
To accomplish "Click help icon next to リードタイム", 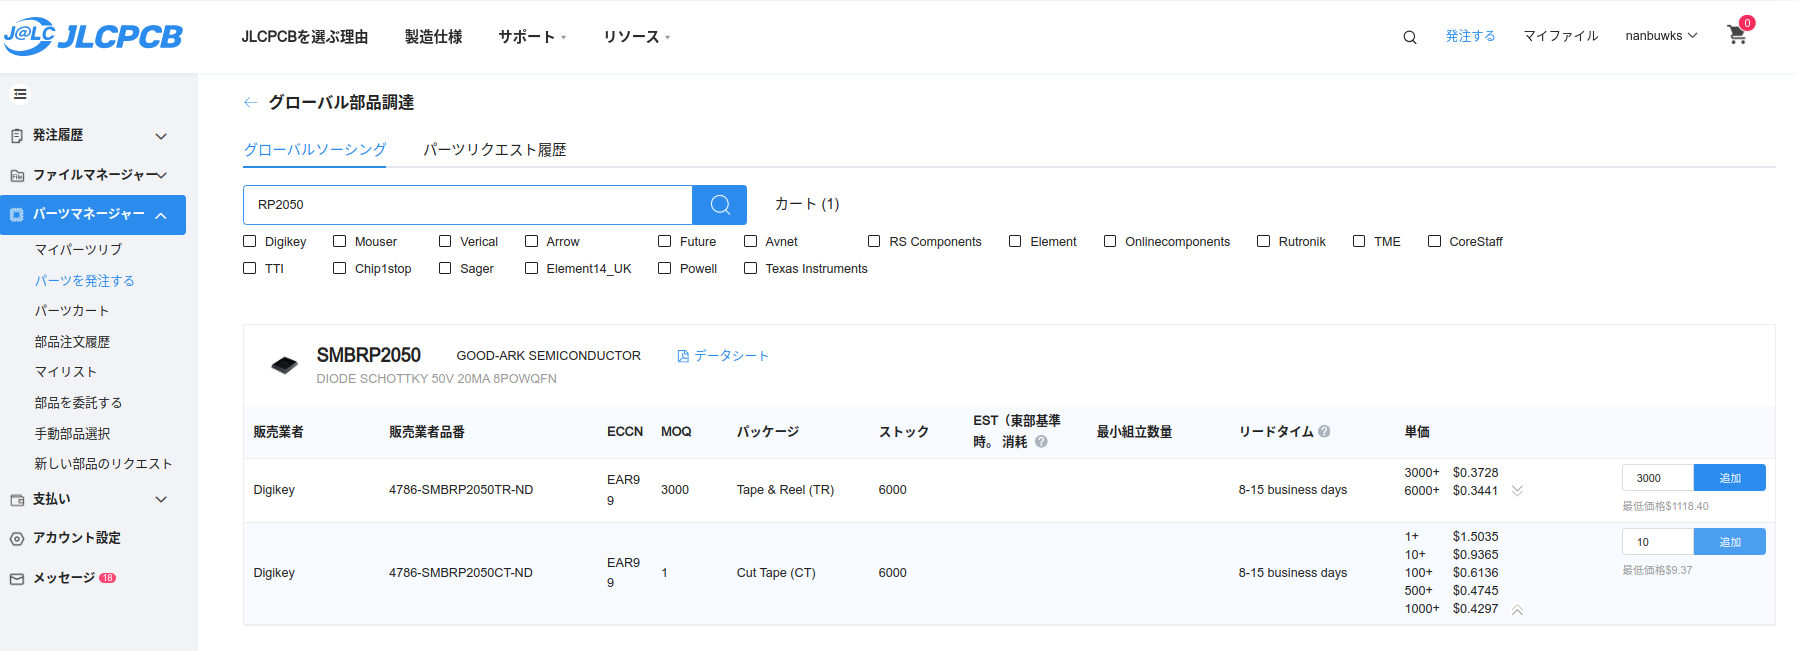I will pos(1324,432).
